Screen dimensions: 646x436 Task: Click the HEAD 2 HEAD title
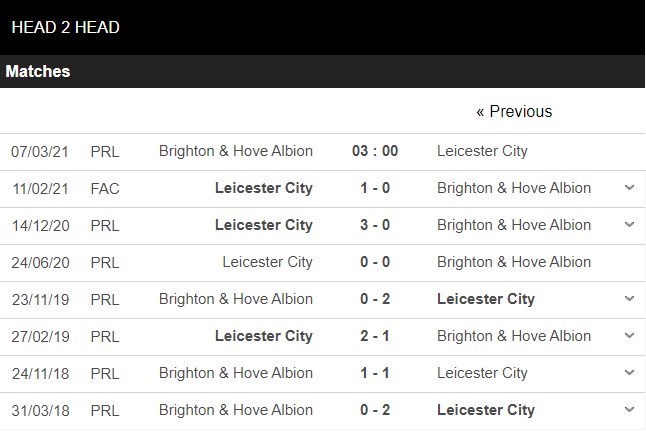[x=66, y=27]
